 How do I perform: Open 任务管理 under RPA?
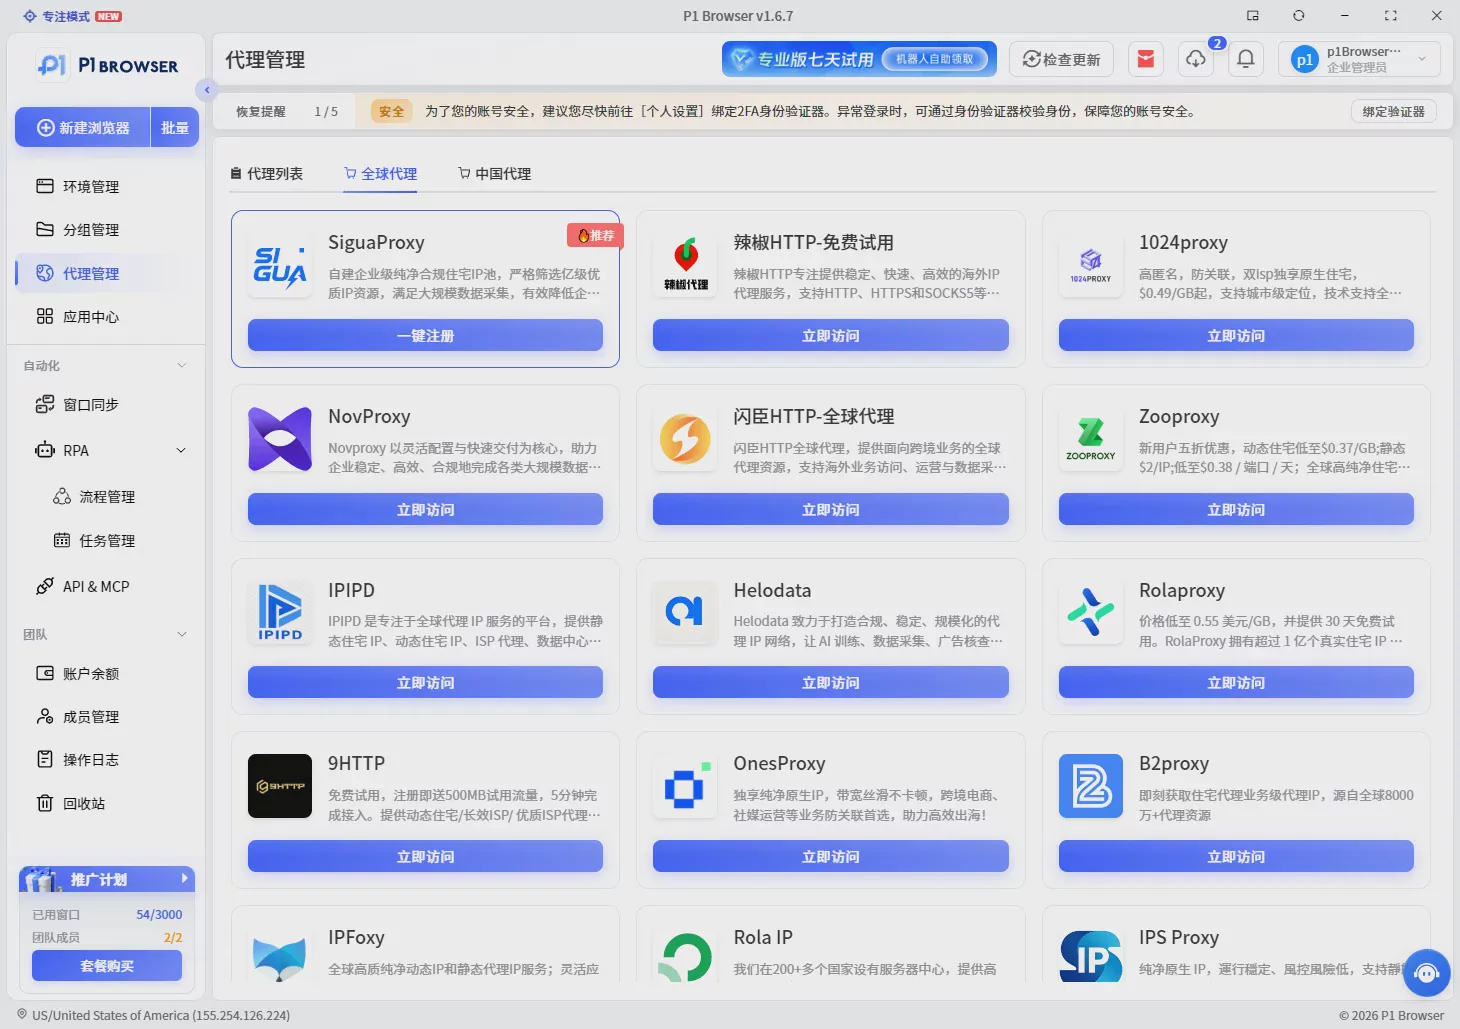coord(107,541)
